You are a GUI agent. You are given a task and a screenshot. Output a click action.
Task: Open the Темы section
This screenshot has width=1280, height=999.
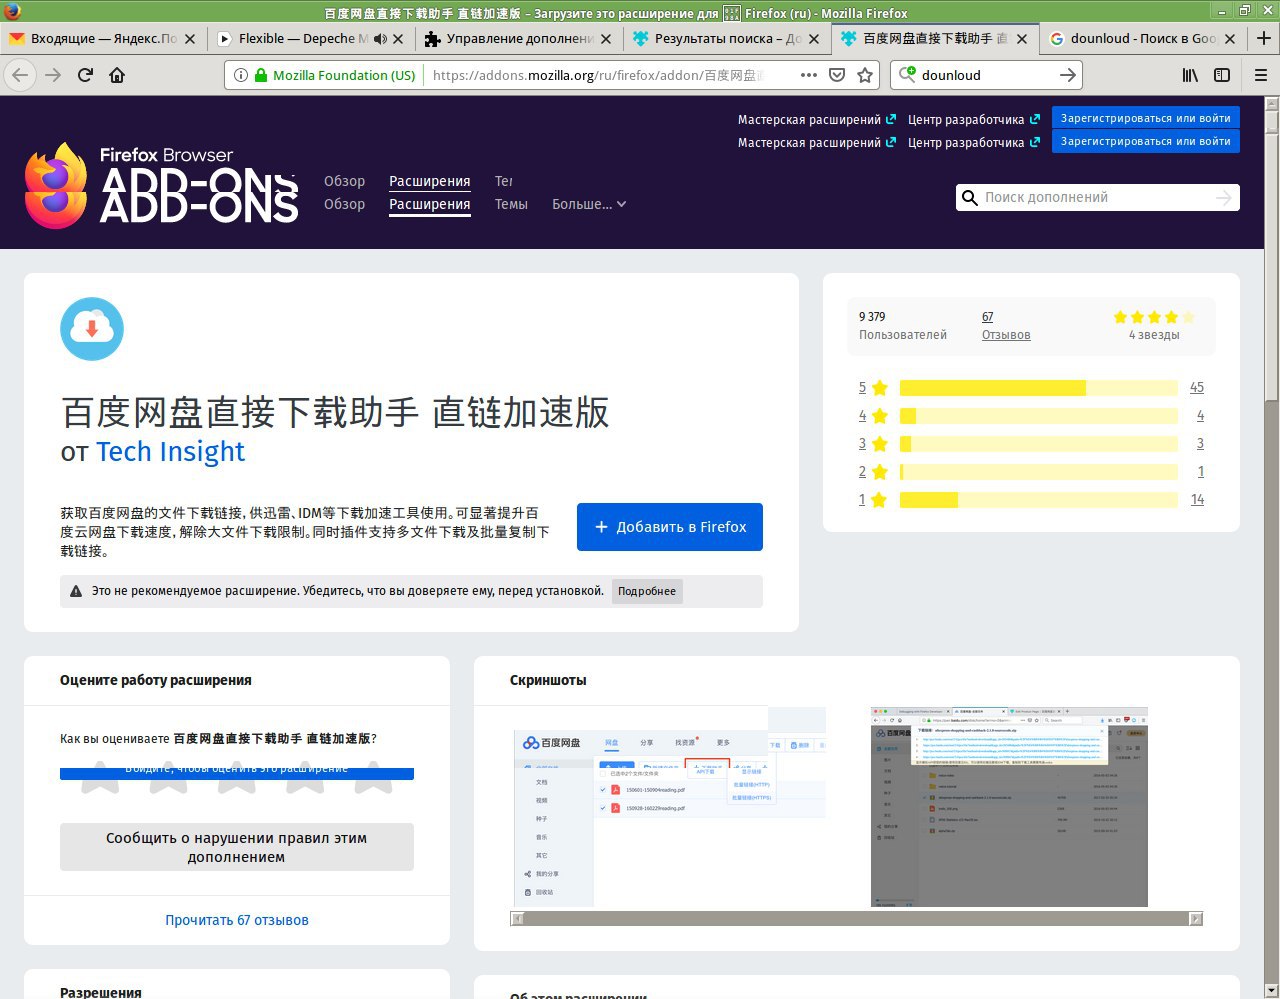point(511,204)
